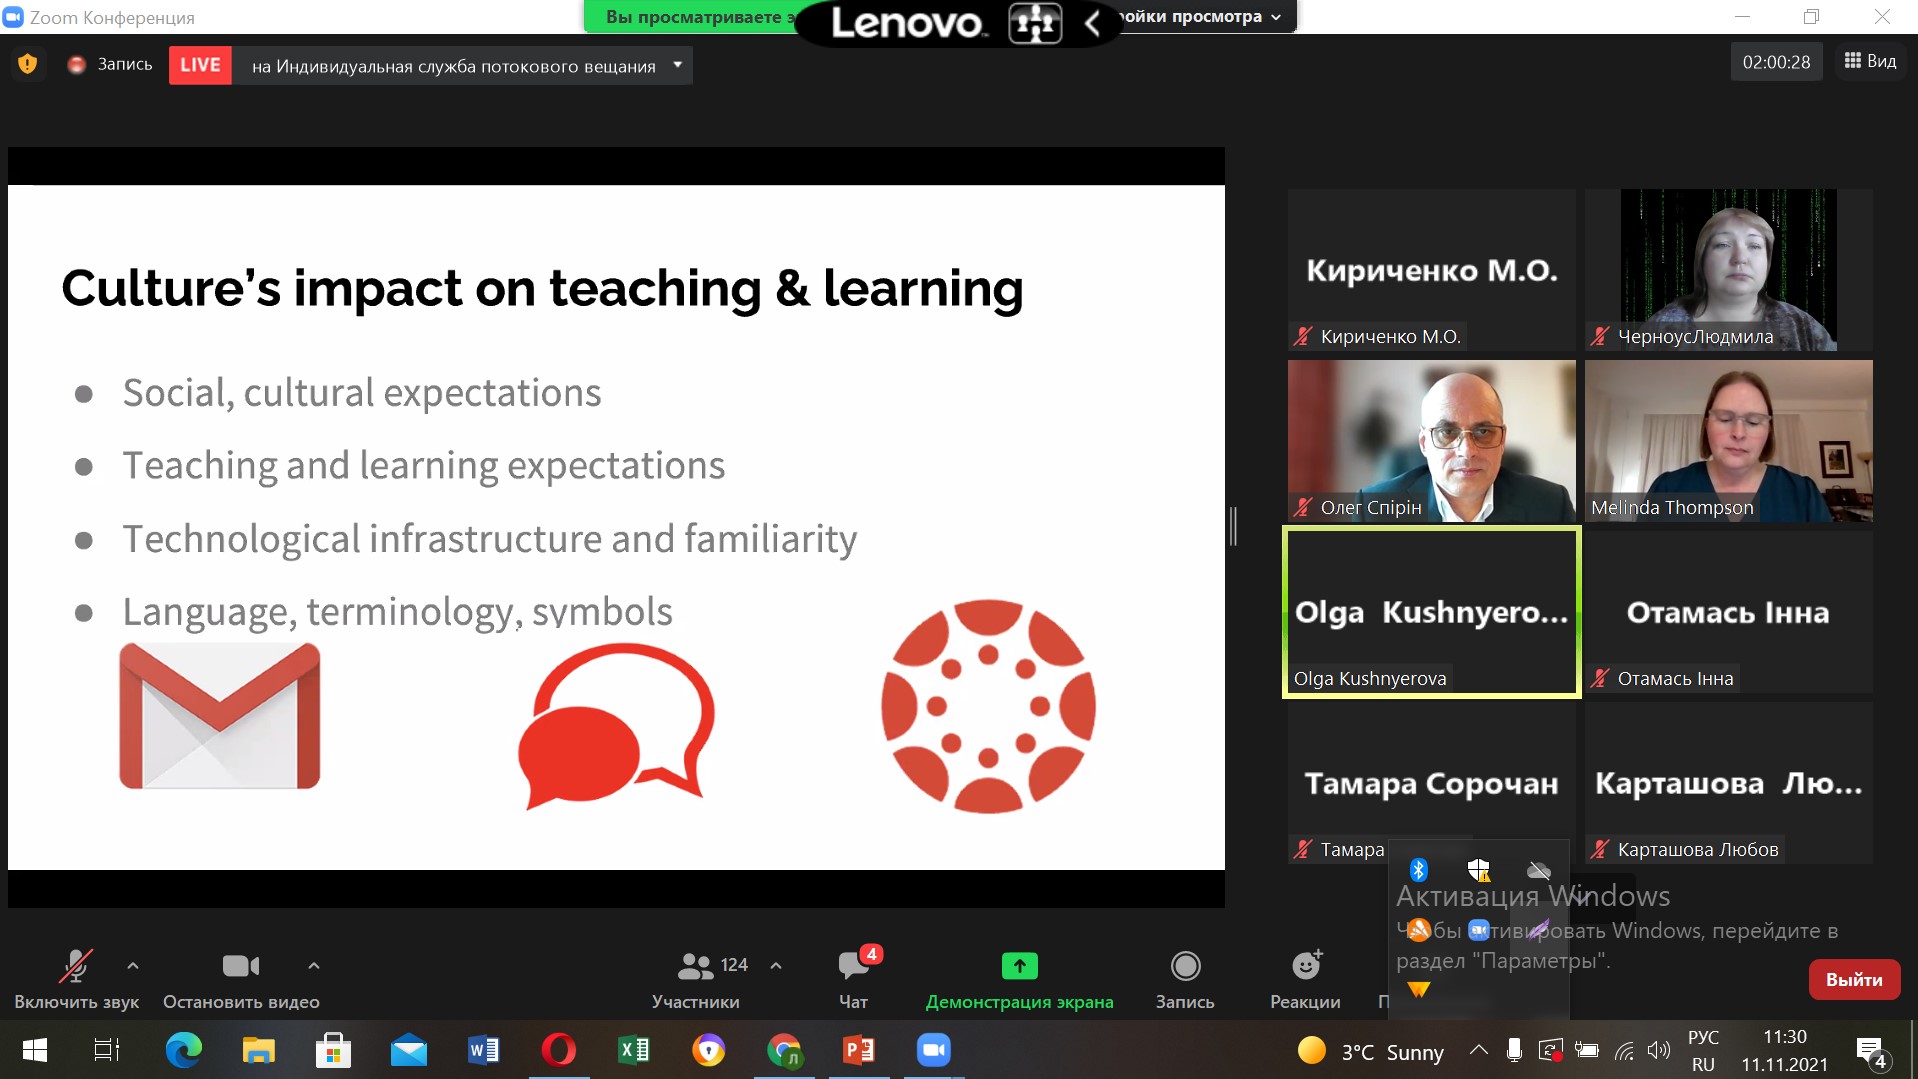Screen dimensions: 1918x1079
Task: Select the Olga Kushnyerova speaker tile
Action: click(1431, 612)
